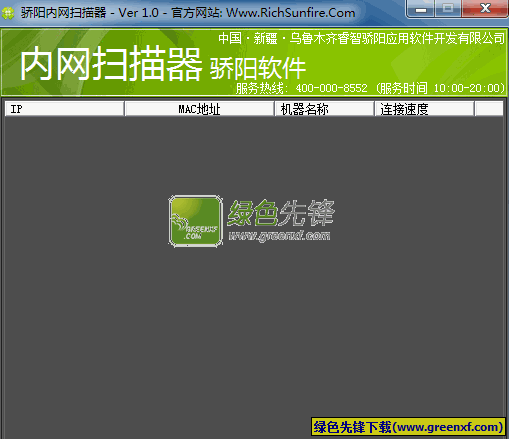Click the disabled maximize button
Image resolution: width=509 pixels, height=439 pixels.
tap(448, 8)
